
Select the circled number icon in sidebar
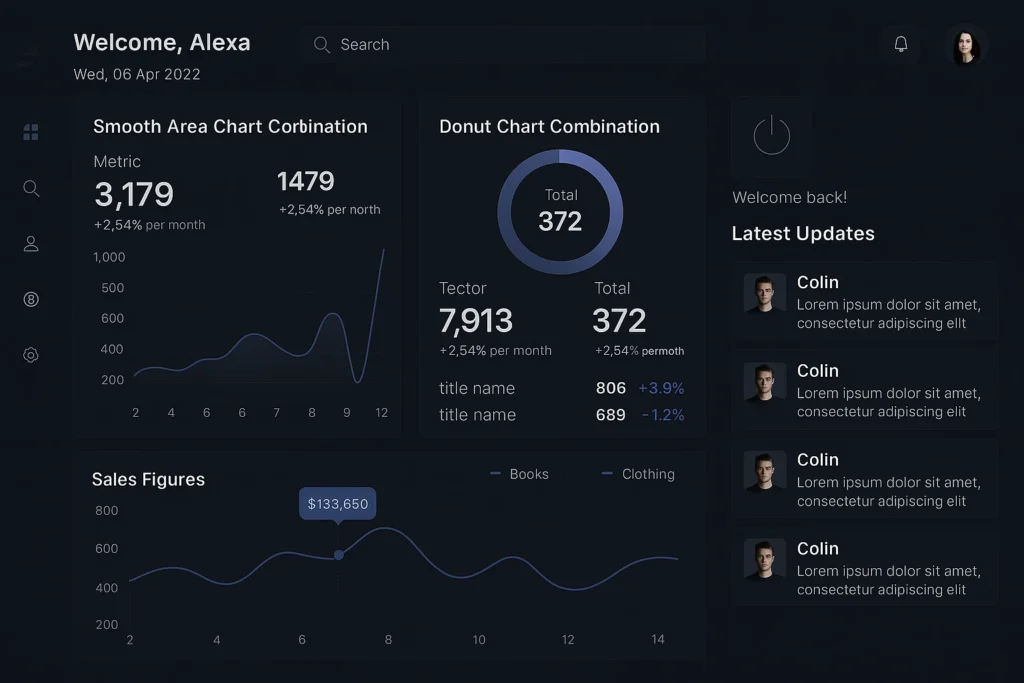pyautogui.click(x=31, y=299)
